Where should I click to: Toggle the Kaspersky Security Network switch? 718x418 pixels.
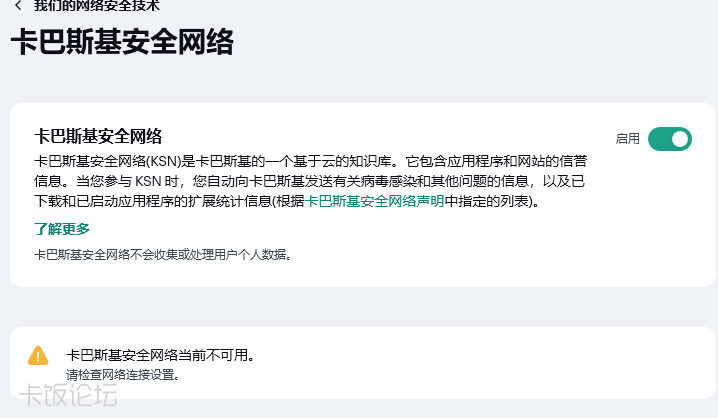pyautogui.click(x=670, y=139)
